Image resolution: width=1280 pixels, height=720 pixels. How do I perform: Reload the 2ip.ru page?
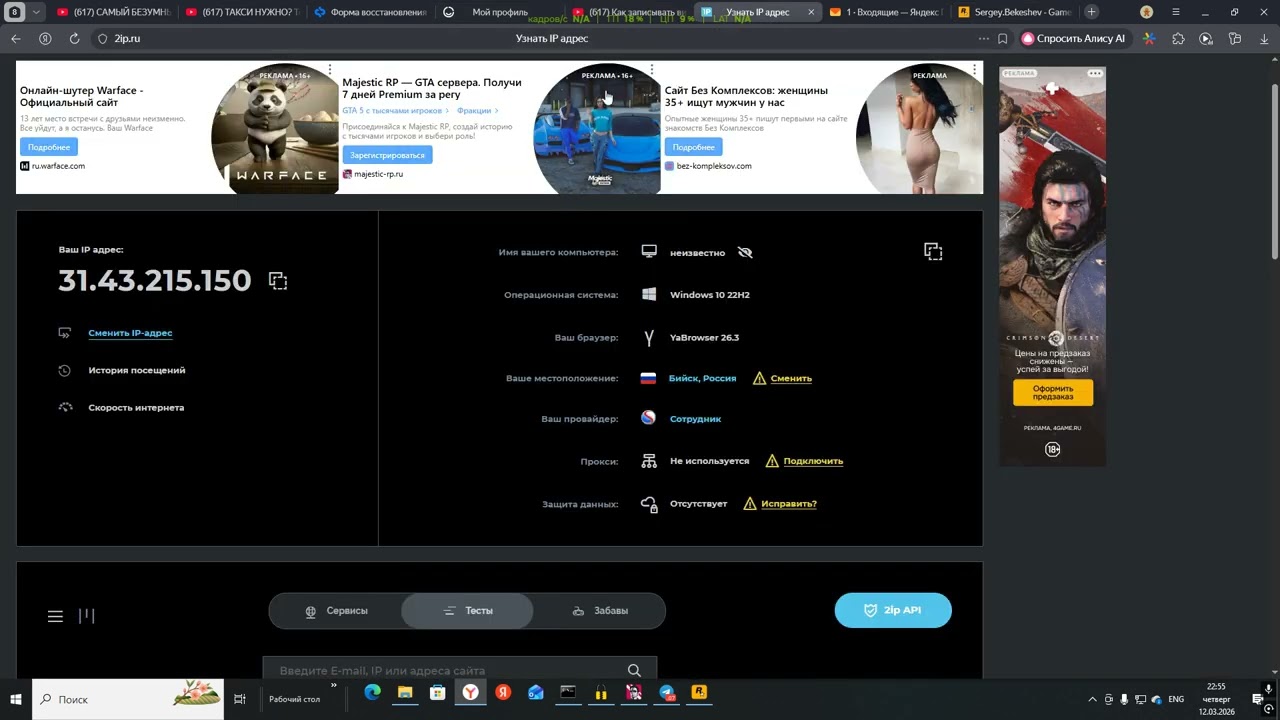pyautogui.click(x=74, y=39)
